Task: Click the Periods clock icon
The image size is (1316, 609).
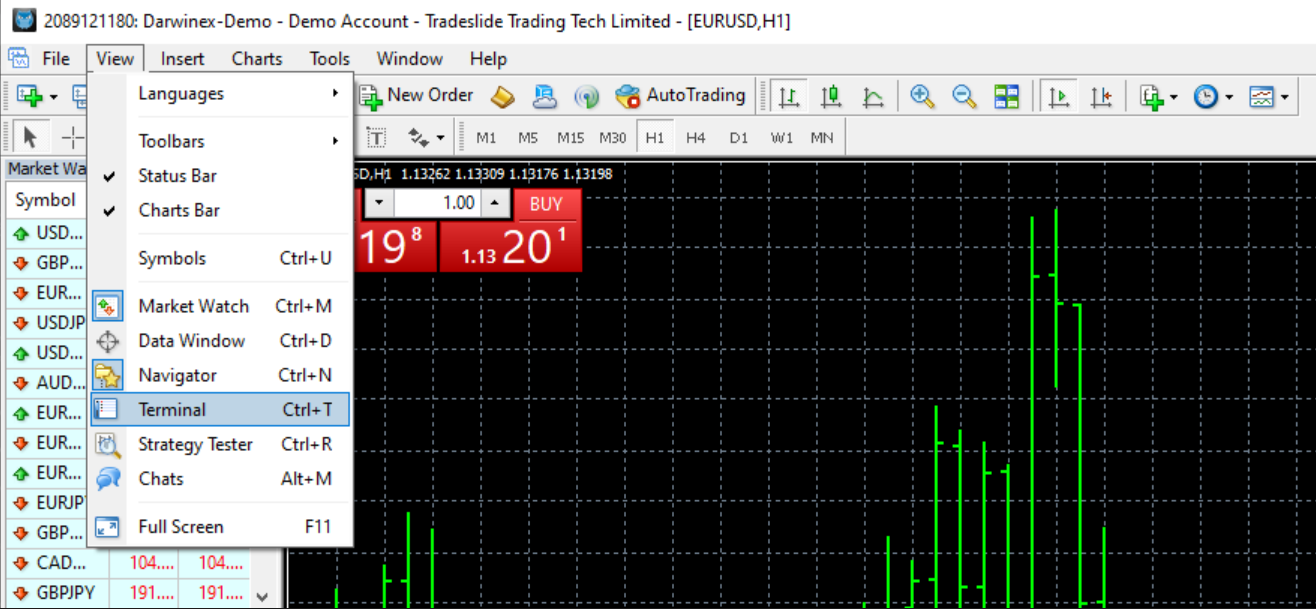Action: coord(1206,96)
